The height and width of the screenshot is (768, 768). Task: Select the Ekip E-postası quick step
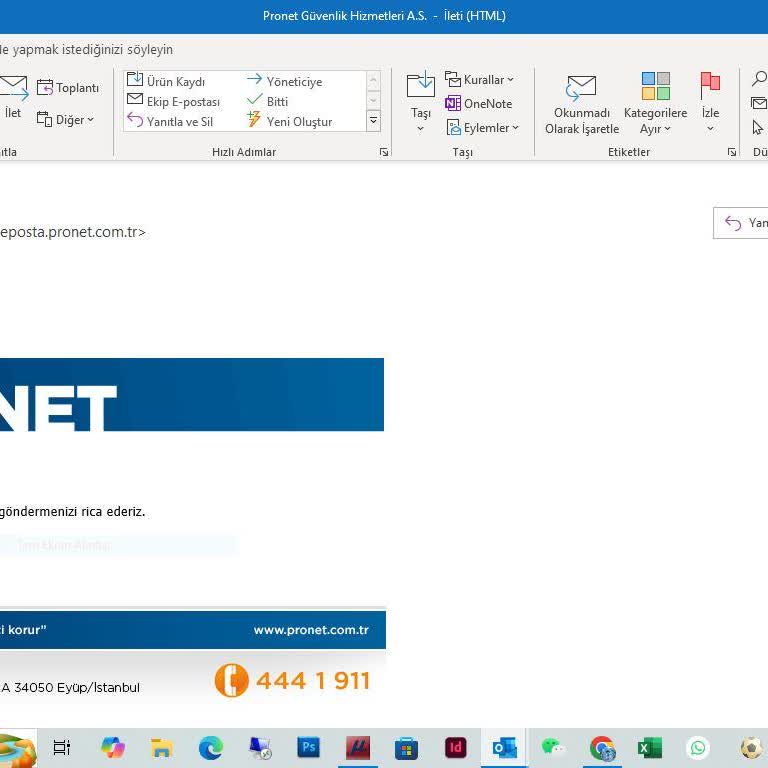tap(173, 101)
